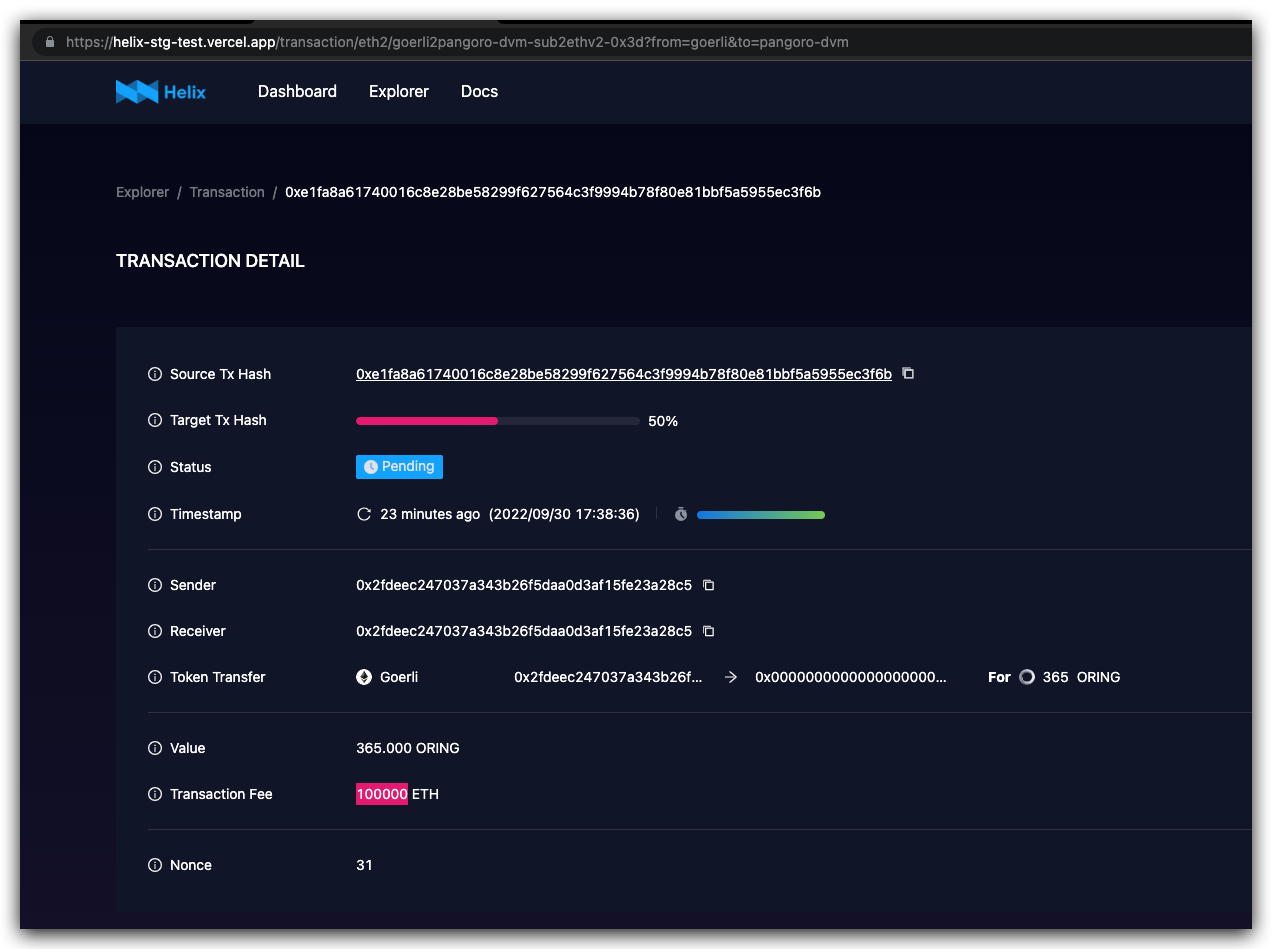Click the 50% Target Tx Hash progress bar
This screenshot has width=1272, height=949.
(x=497, y=420)
